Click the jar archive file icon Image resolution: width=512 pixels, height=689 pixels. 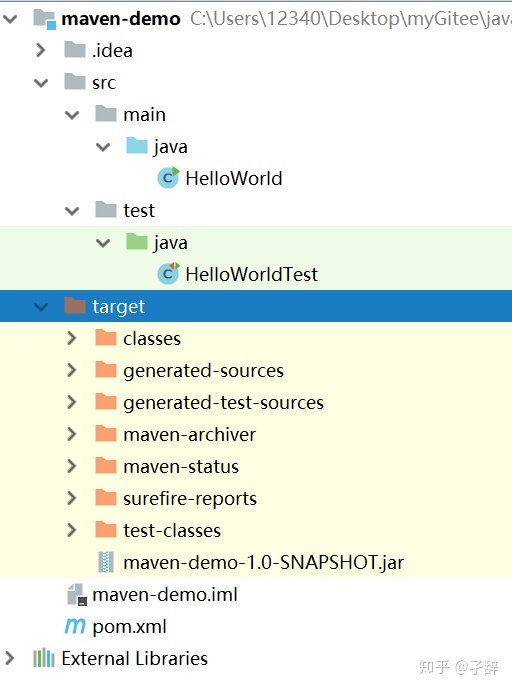click(106, 562)
